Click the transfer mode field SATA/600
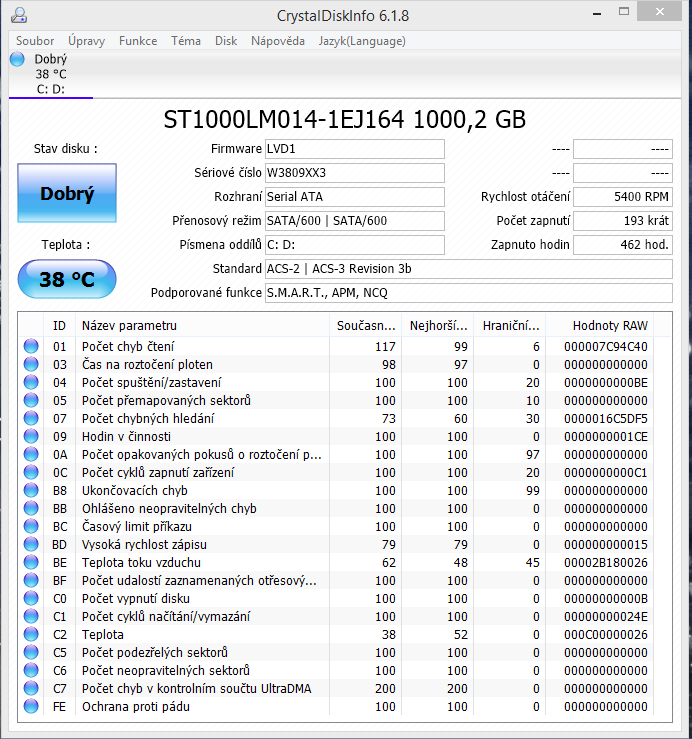 tap(354, 221)
